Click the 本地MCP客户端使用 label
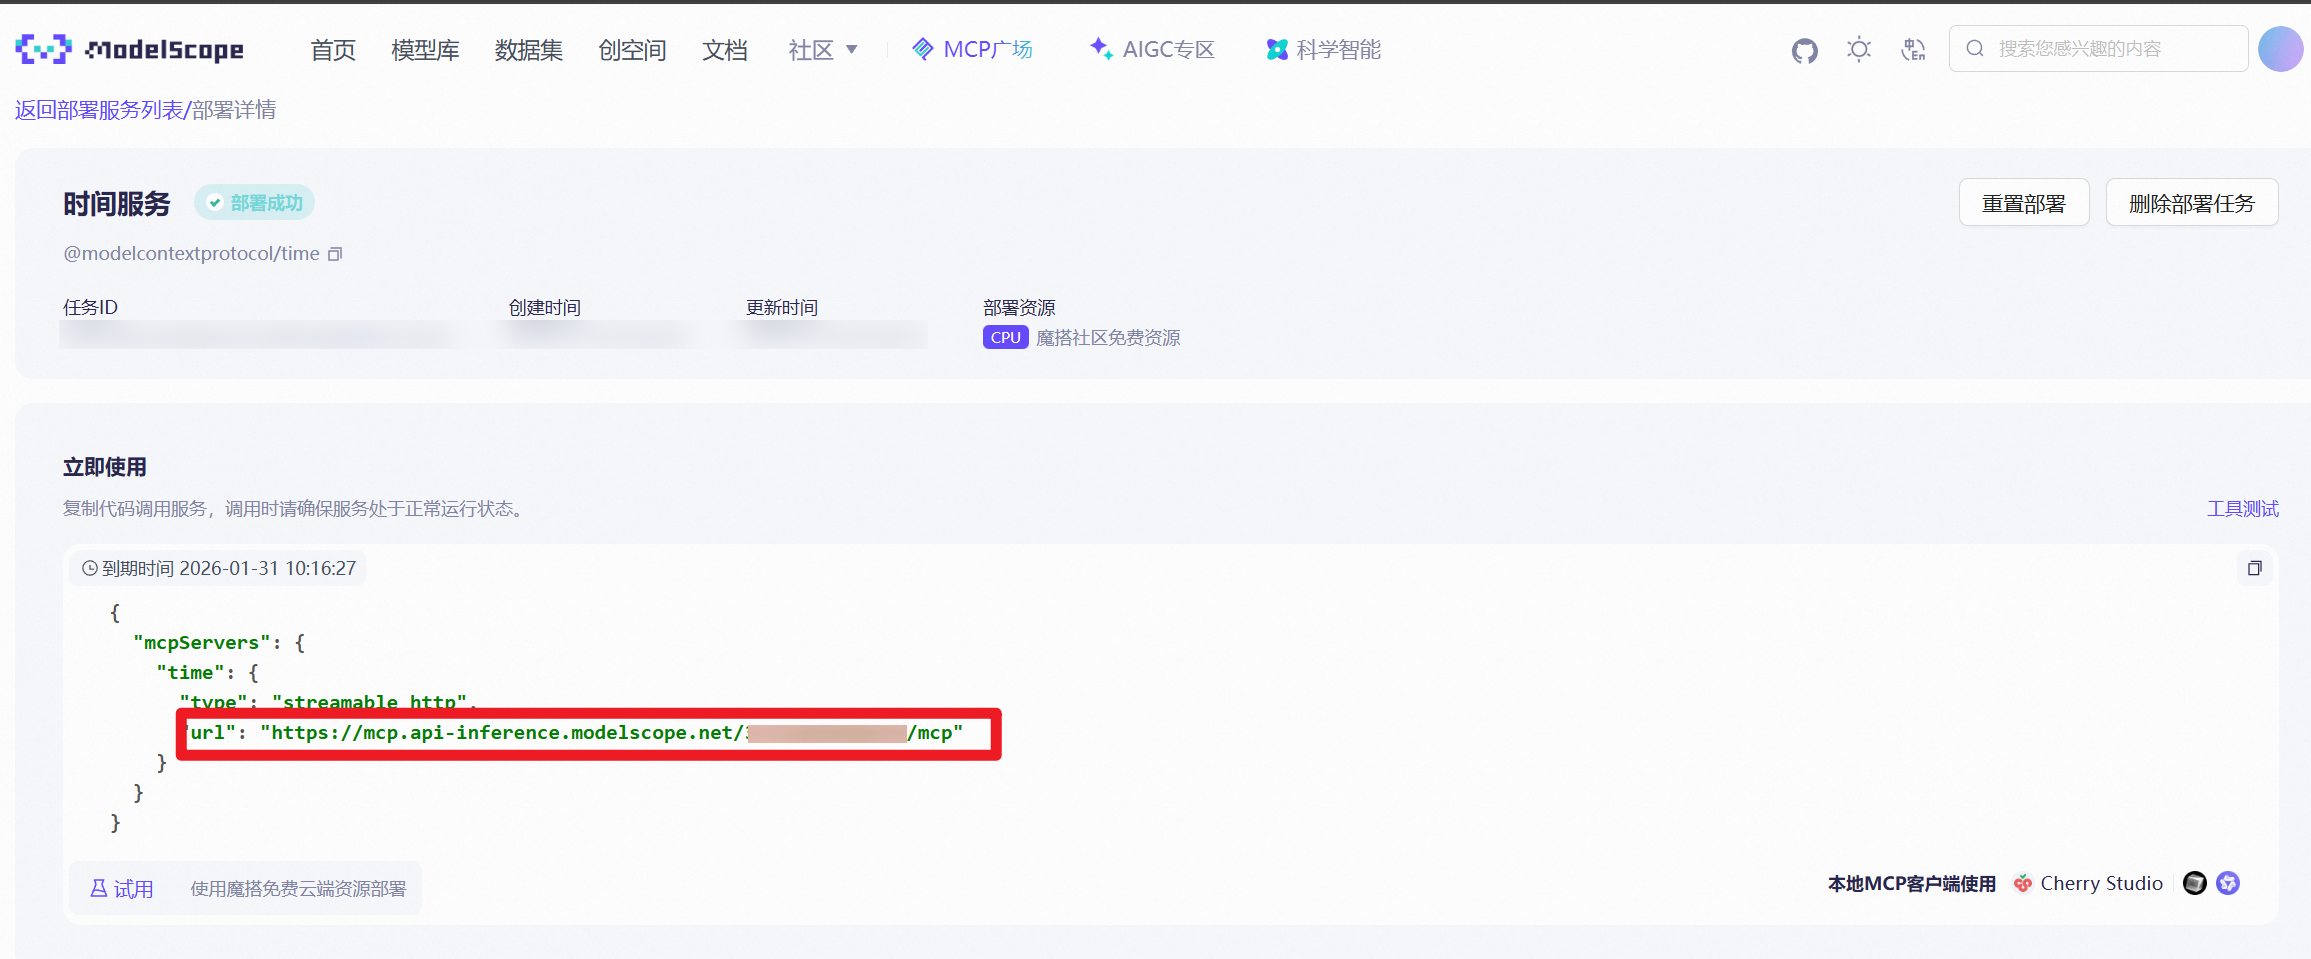The image size is (2311, 959). (1912, 884)
